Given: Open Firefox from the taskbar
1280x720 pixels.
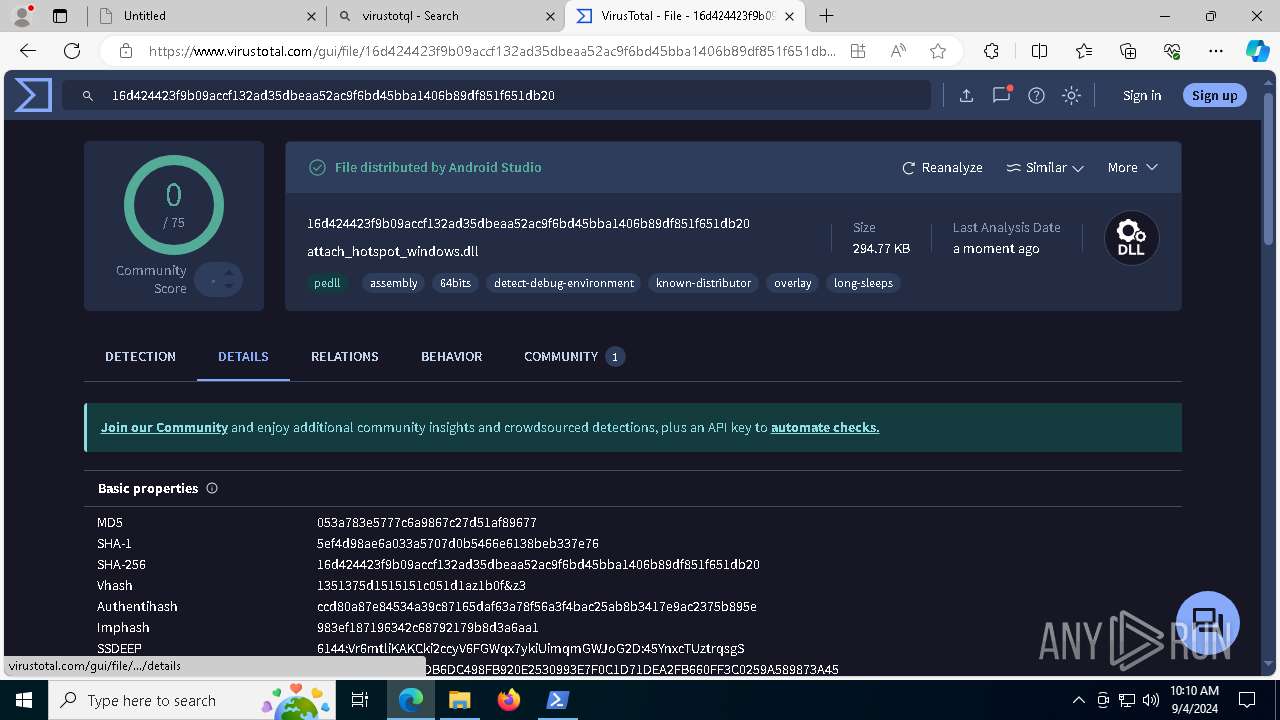Looking at the screenshot, I should pyautogui.click(x=509, y=700).
